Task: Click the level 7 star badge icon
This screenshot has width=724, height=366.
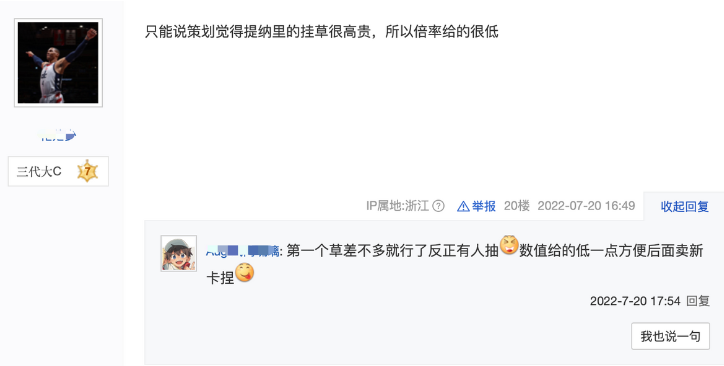Action: point(87,171)
